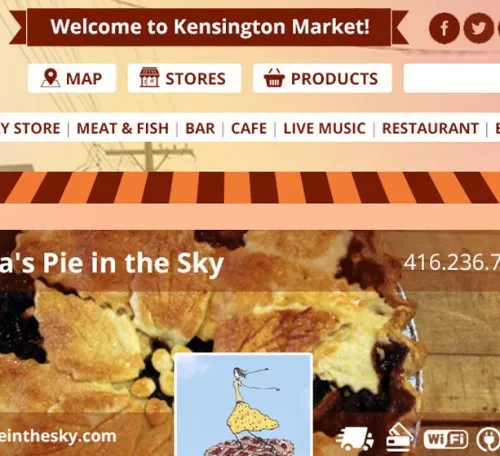Click the search input field
Screen dimensions: 500x456
point(452,78)
